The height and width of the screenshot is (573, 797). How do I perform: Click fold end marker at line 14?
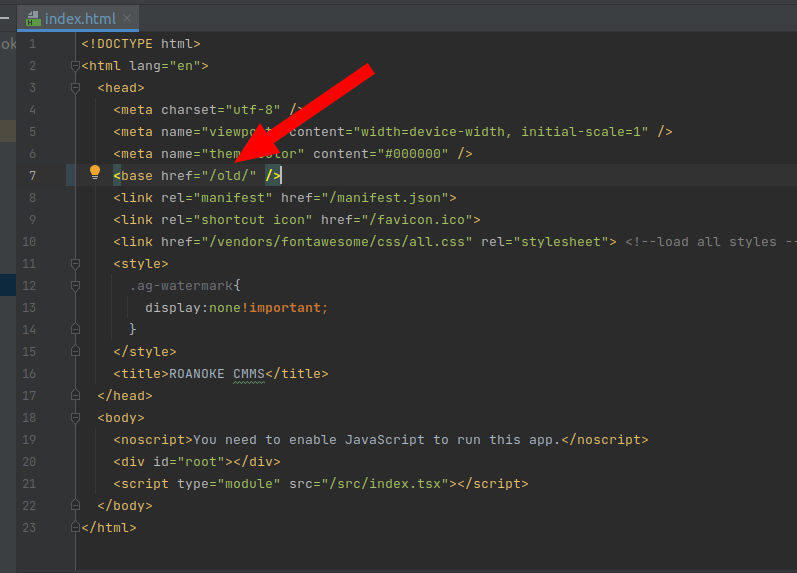point(75,329)
